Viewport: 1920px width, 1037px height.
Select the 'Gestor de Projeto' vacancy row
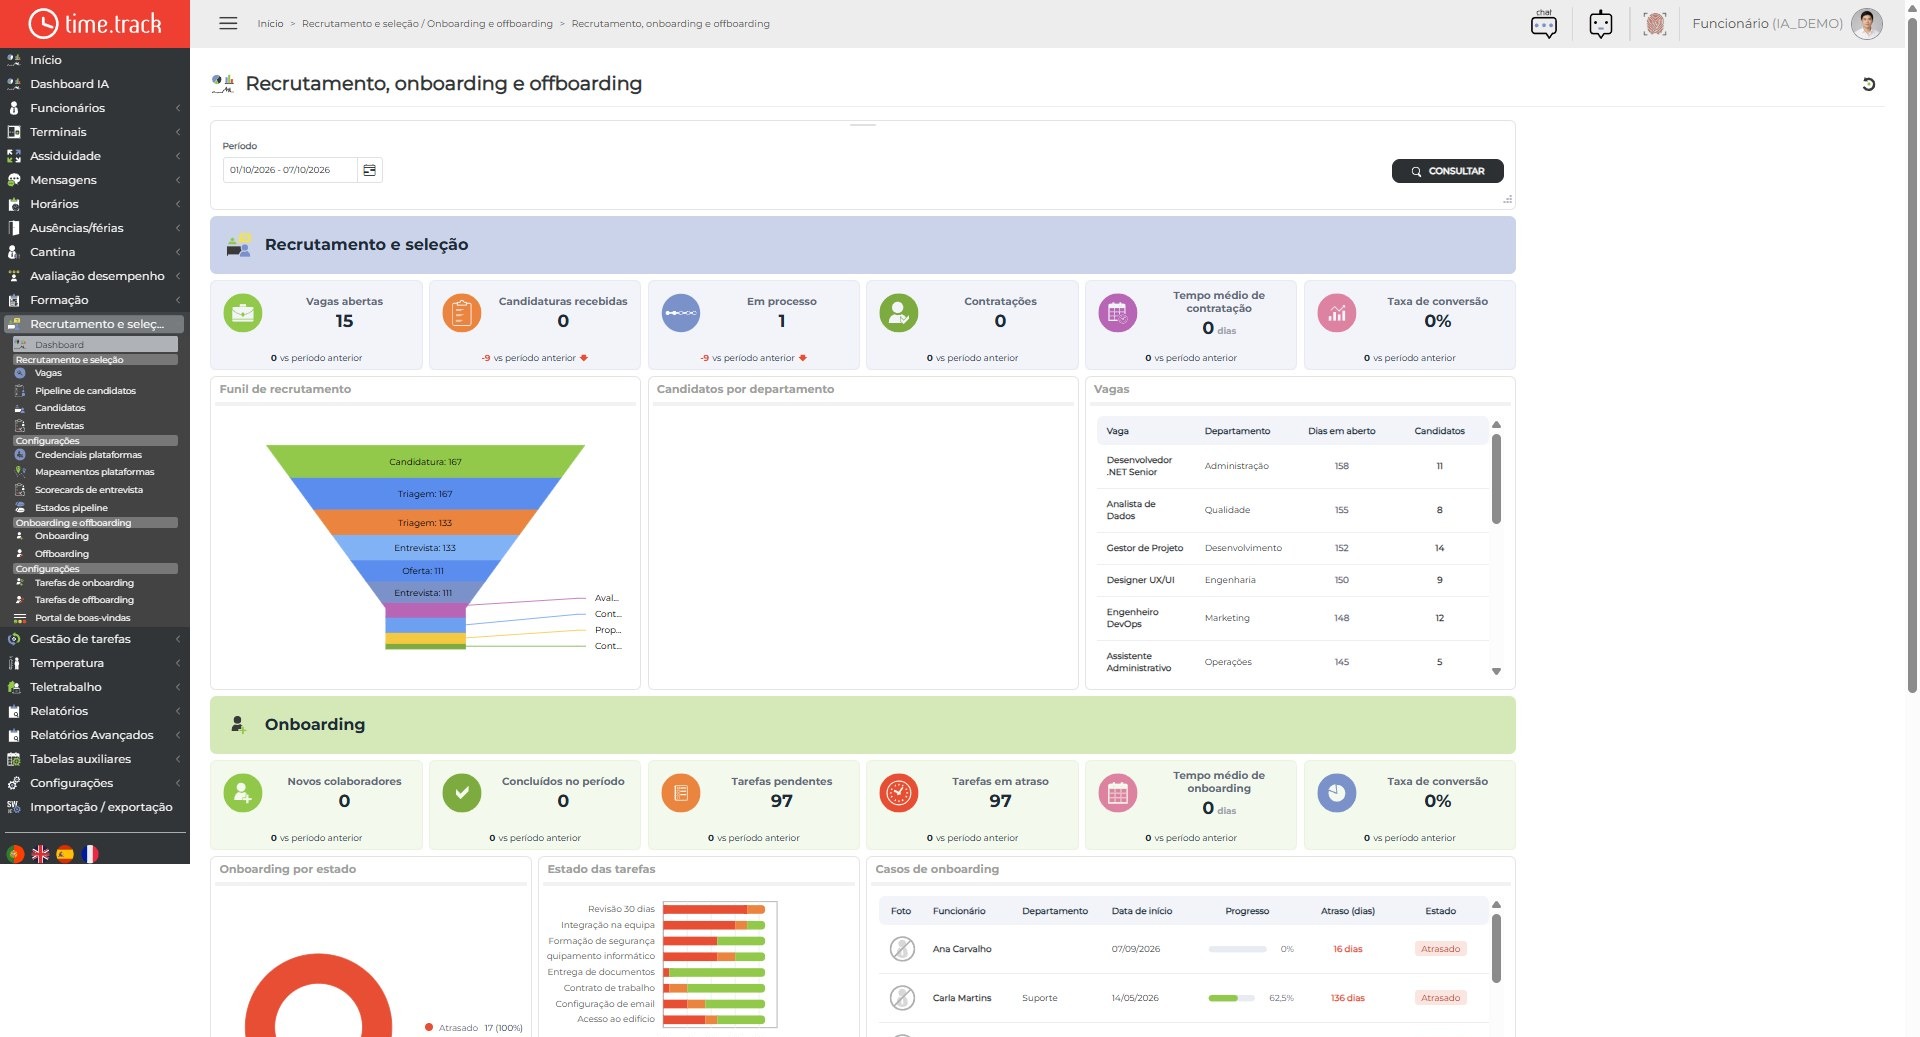click(1292, 548)
